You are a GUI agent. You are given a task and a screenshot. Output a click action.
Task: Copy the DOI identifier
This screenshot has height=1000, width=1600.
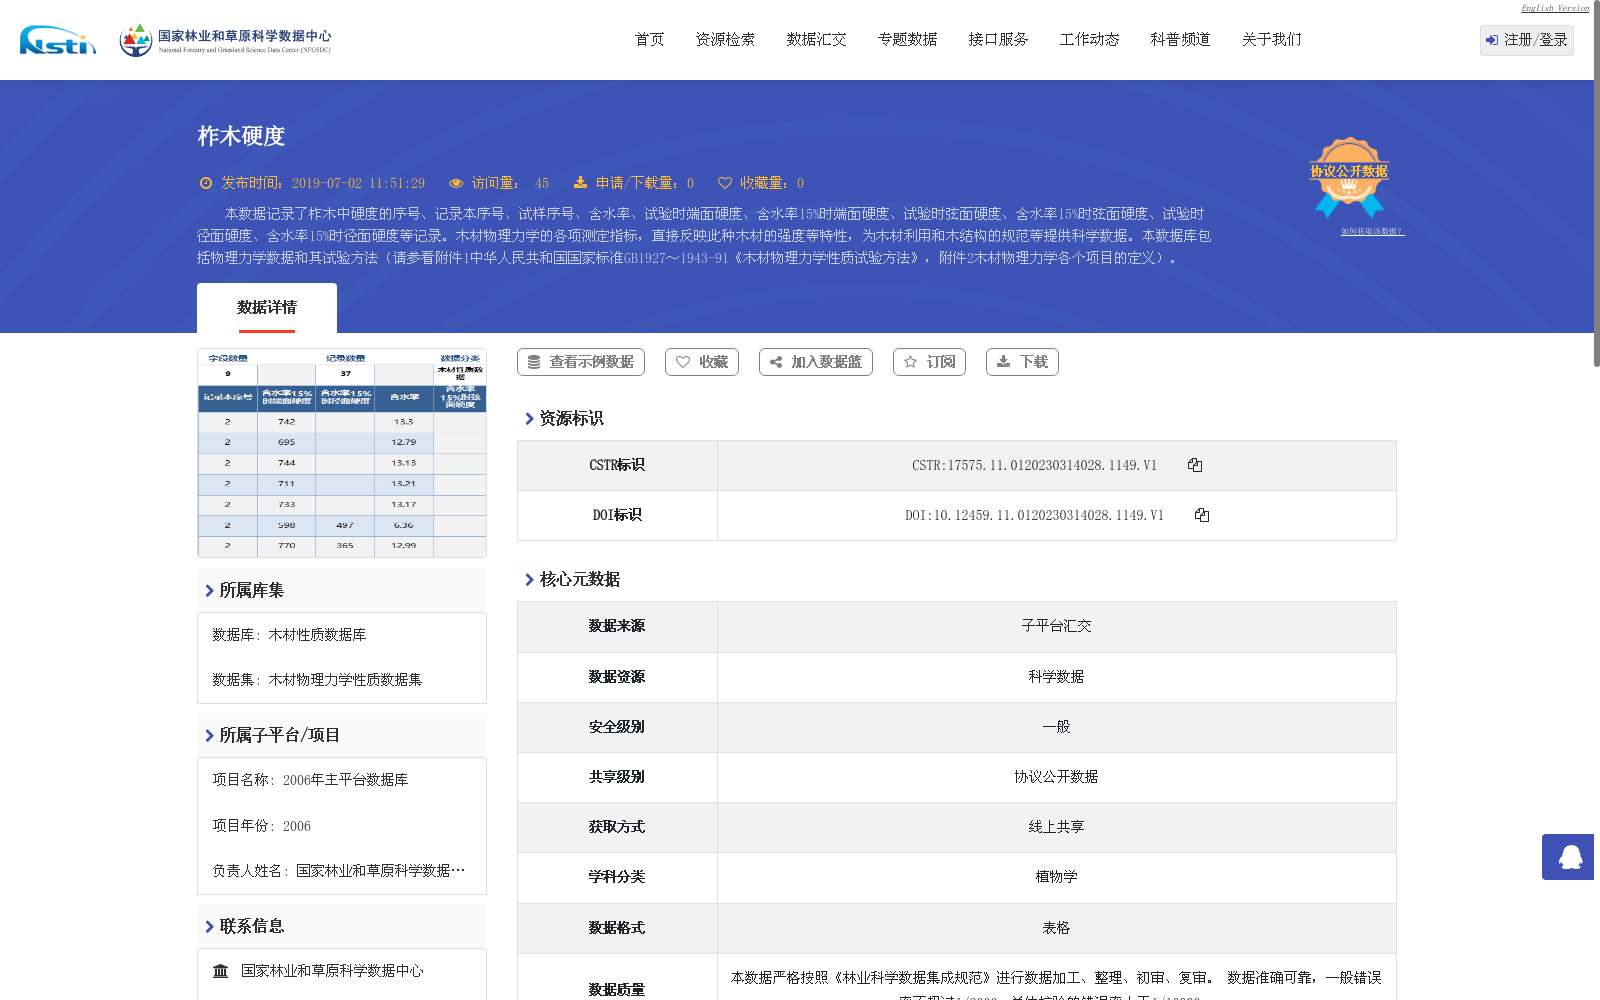1202,515
